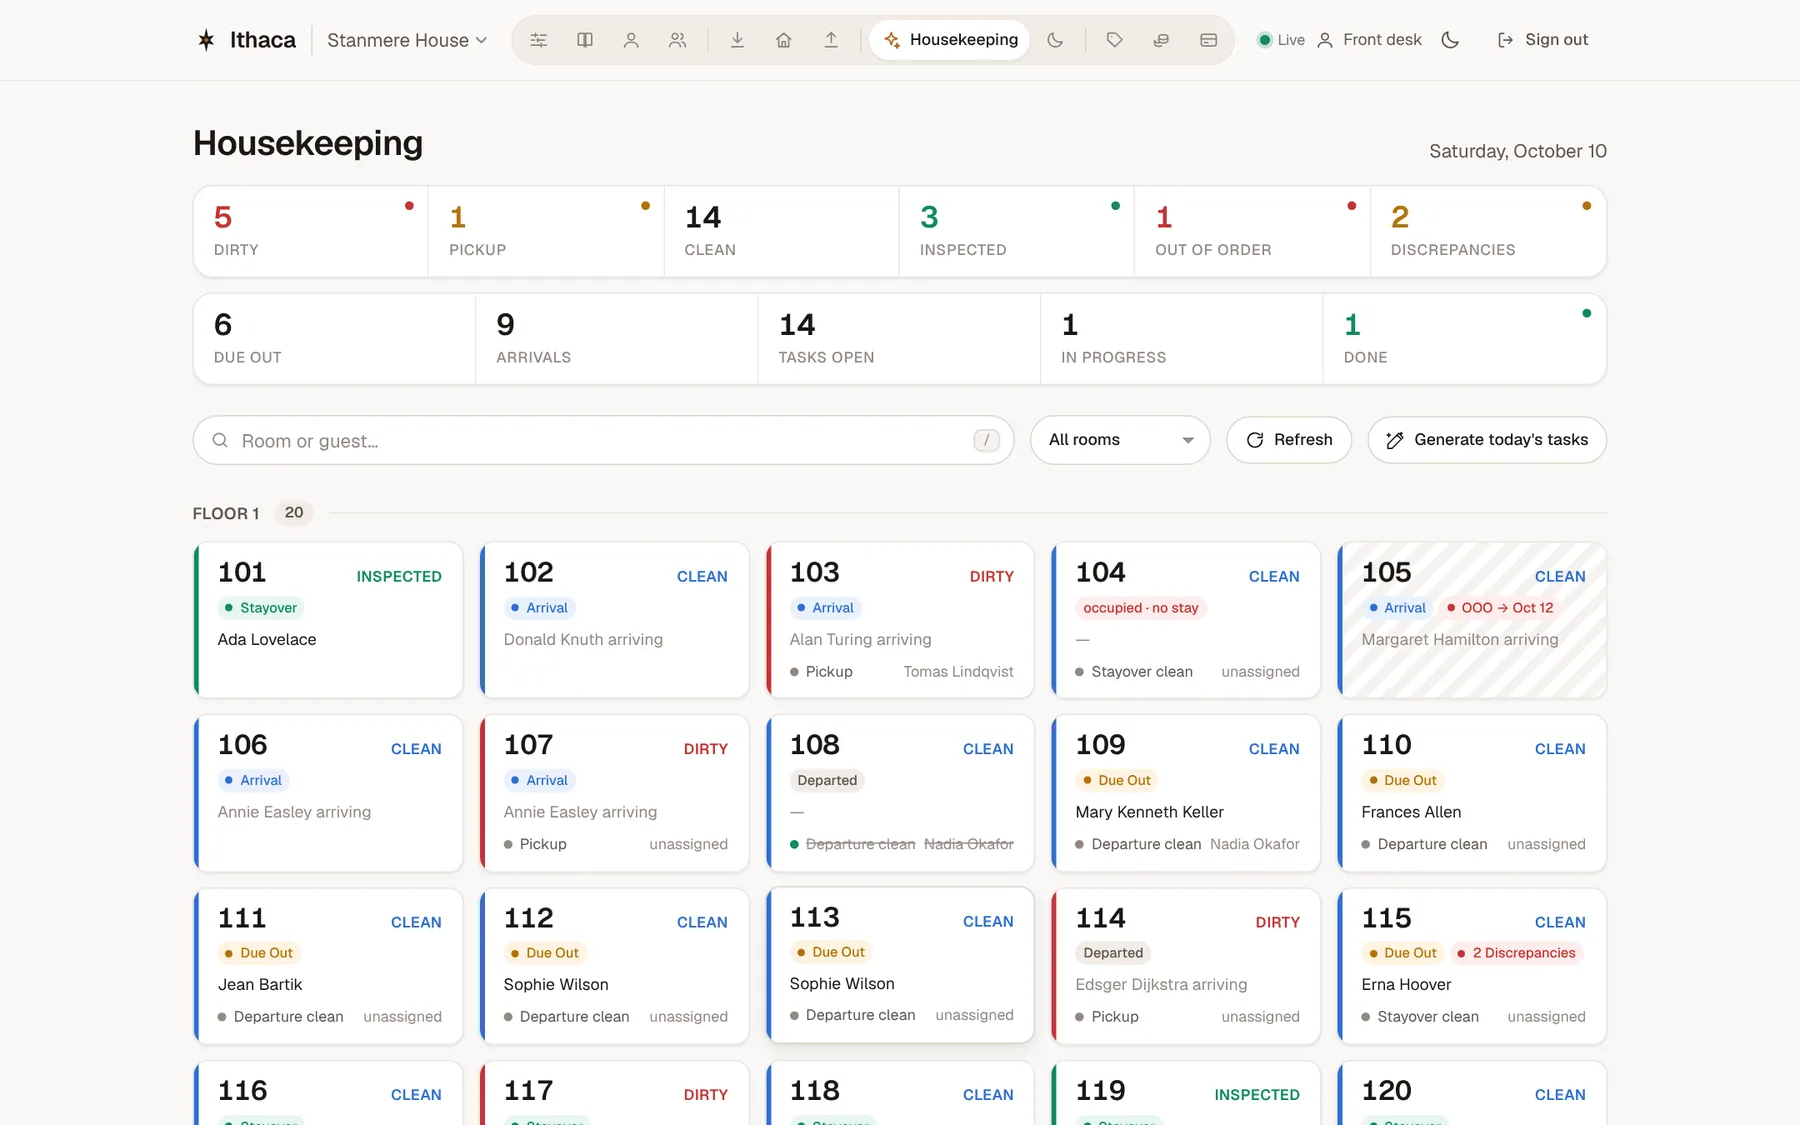Open the Discrepancies stat card
The image size is (1800, 1125).
point(1488,231)
